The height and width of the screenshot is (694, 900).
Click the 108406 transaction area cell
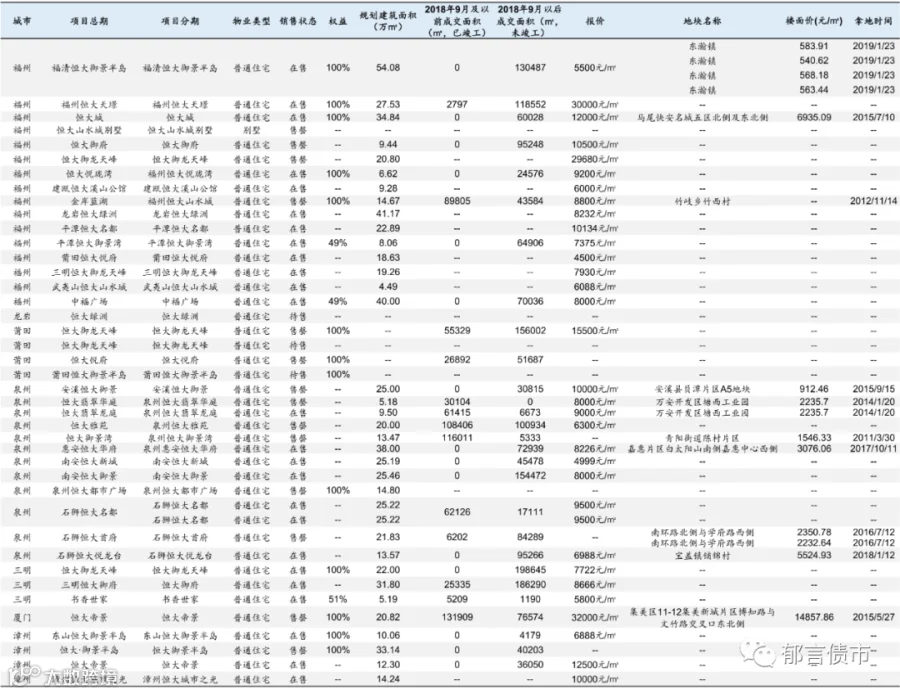pyautogui.click(x=457, y=425)
